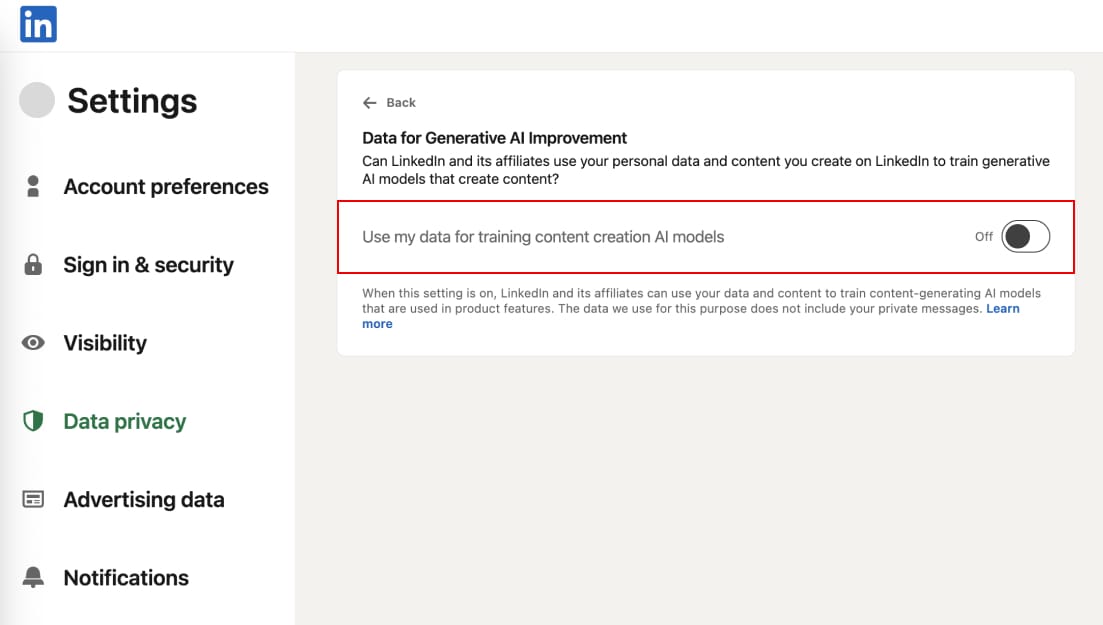This screenshot has height=625, width=1103.
Task: Click the Back link text
Action: point(401,103)
